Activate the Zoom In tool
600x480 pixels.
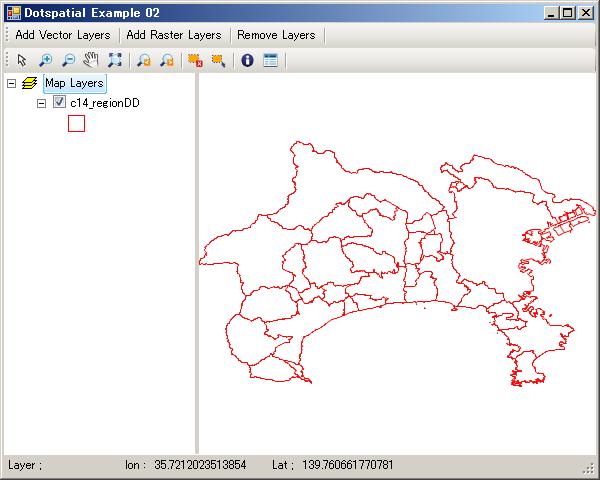click(45, 60)
